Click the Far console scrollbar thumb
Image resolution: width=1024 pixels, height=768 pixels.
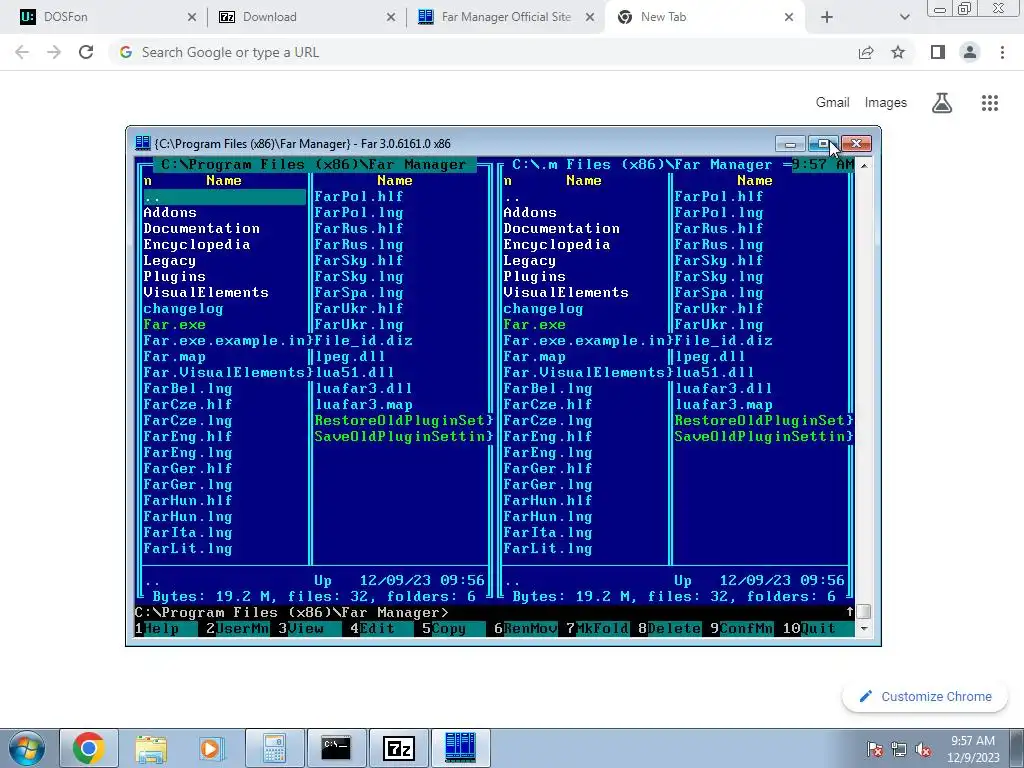864,611
